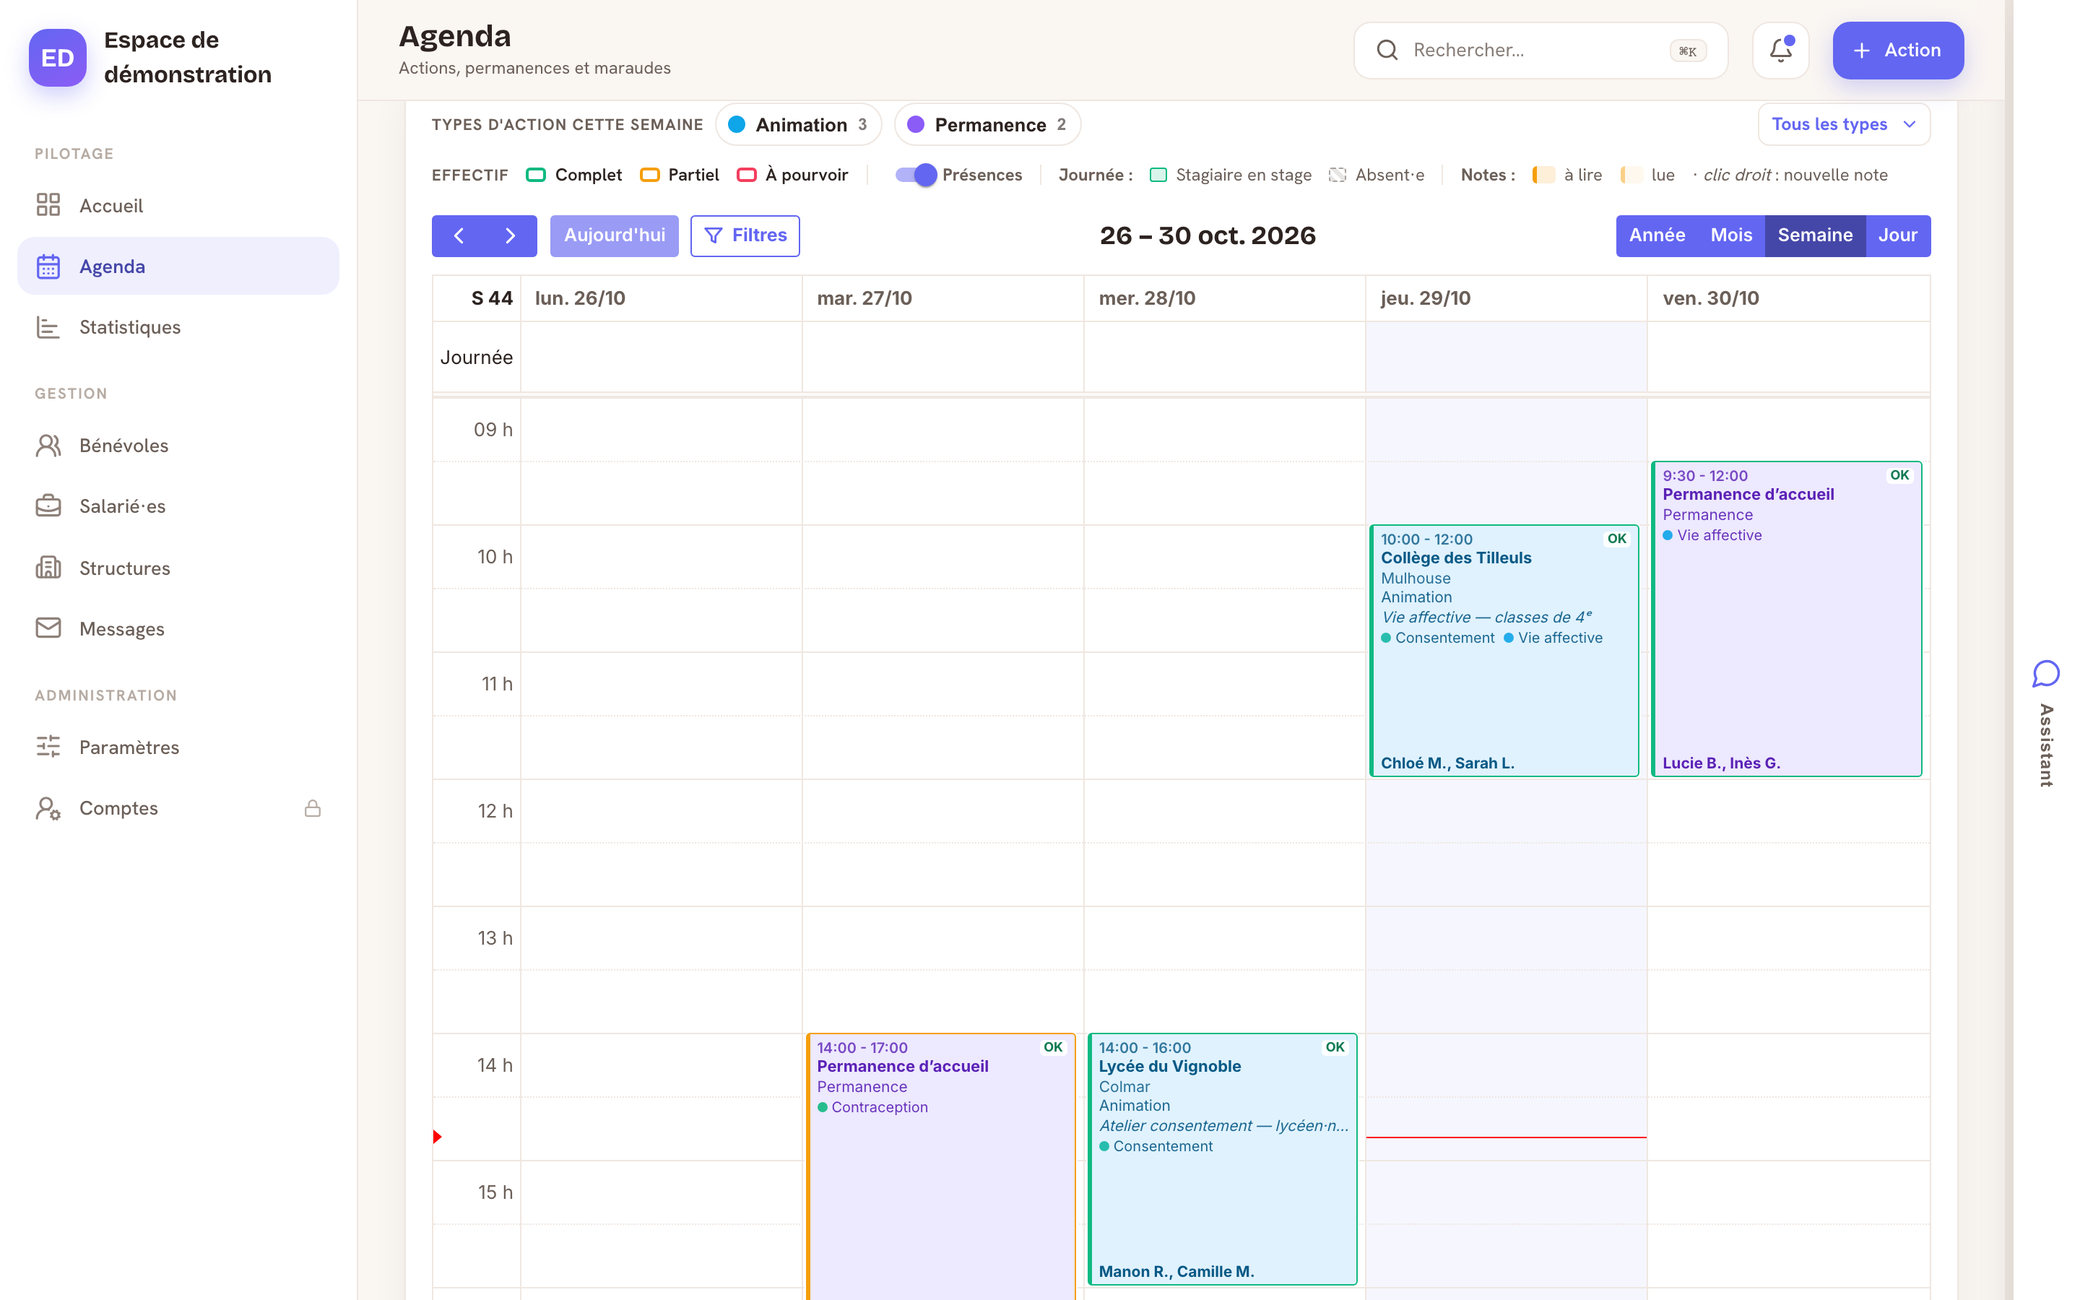Open the Assistant chat bubble icon
The image size is (2080, 1300).
point(2045,674)
